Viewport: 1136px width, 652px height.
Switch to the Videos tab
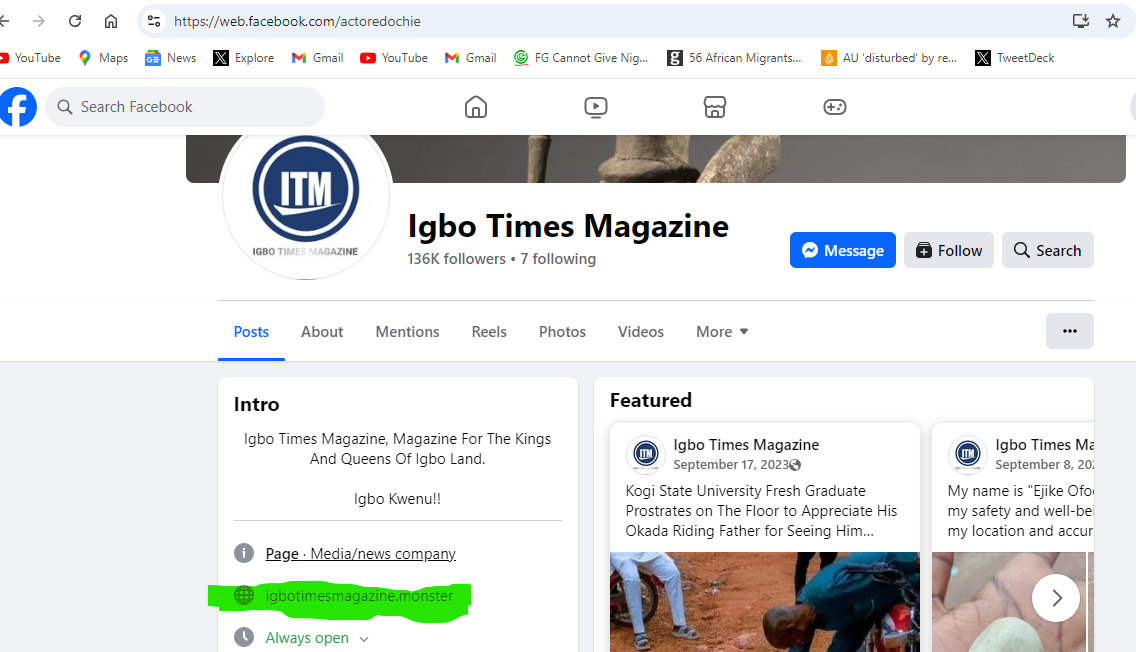pyautogui.click(x=640, y=332)
